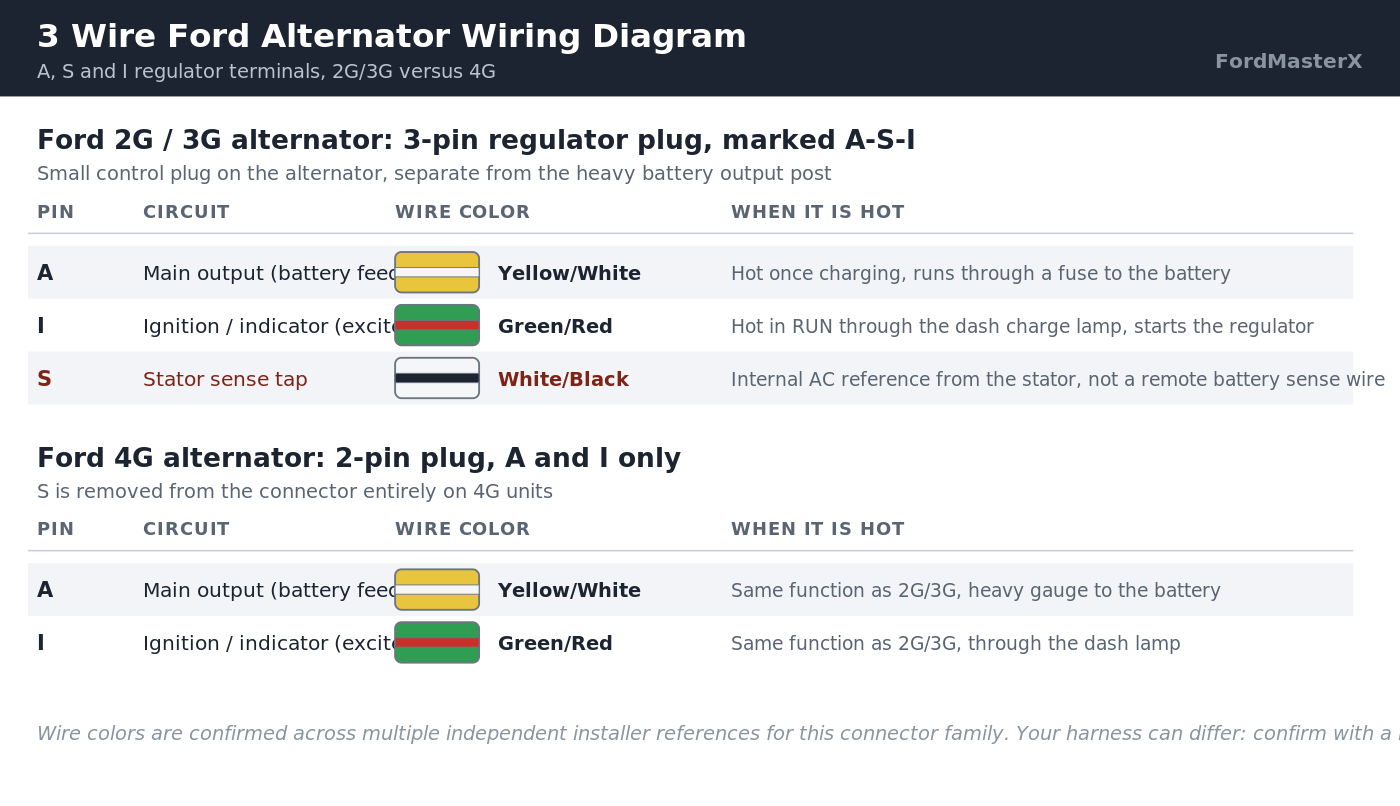The height and width of the screenshot is (806, 1400).
Task: Click the WHEN IT IS HOT header in the 2G/3G table
Action: pos(817,213)
